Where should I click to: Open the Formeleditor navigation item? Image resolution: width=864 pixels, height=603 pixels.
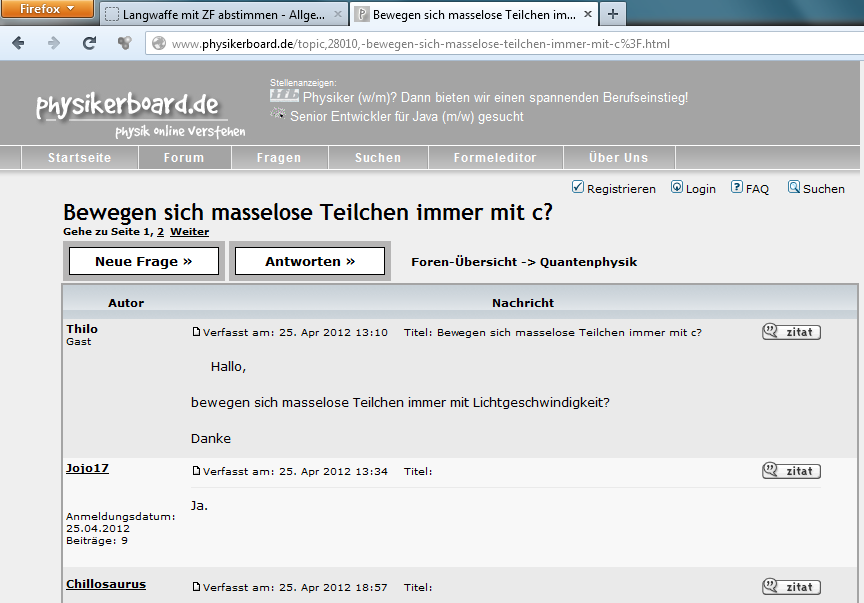(x=494, y=158)
